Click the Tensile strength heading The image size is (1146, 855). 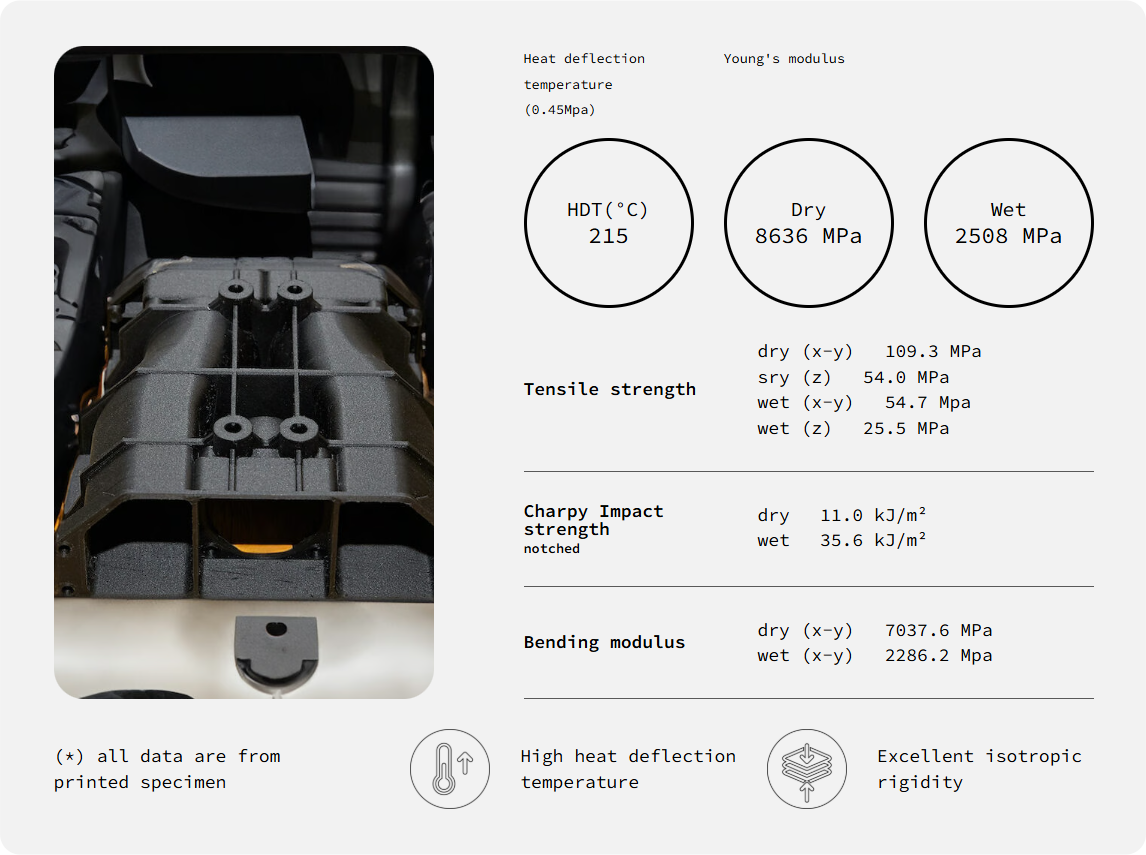pyautogui.click(x=609, y=389)
